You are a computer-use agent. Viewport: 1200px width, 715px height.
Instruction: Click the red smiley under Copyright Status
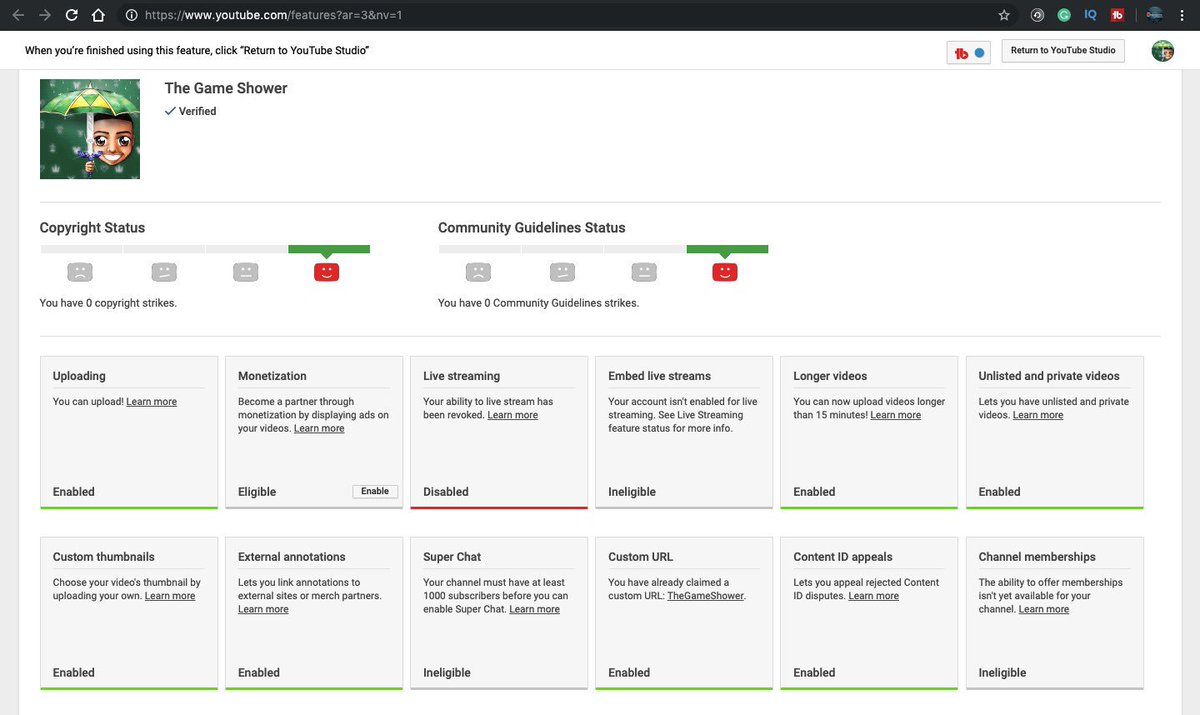coord(326,271)
